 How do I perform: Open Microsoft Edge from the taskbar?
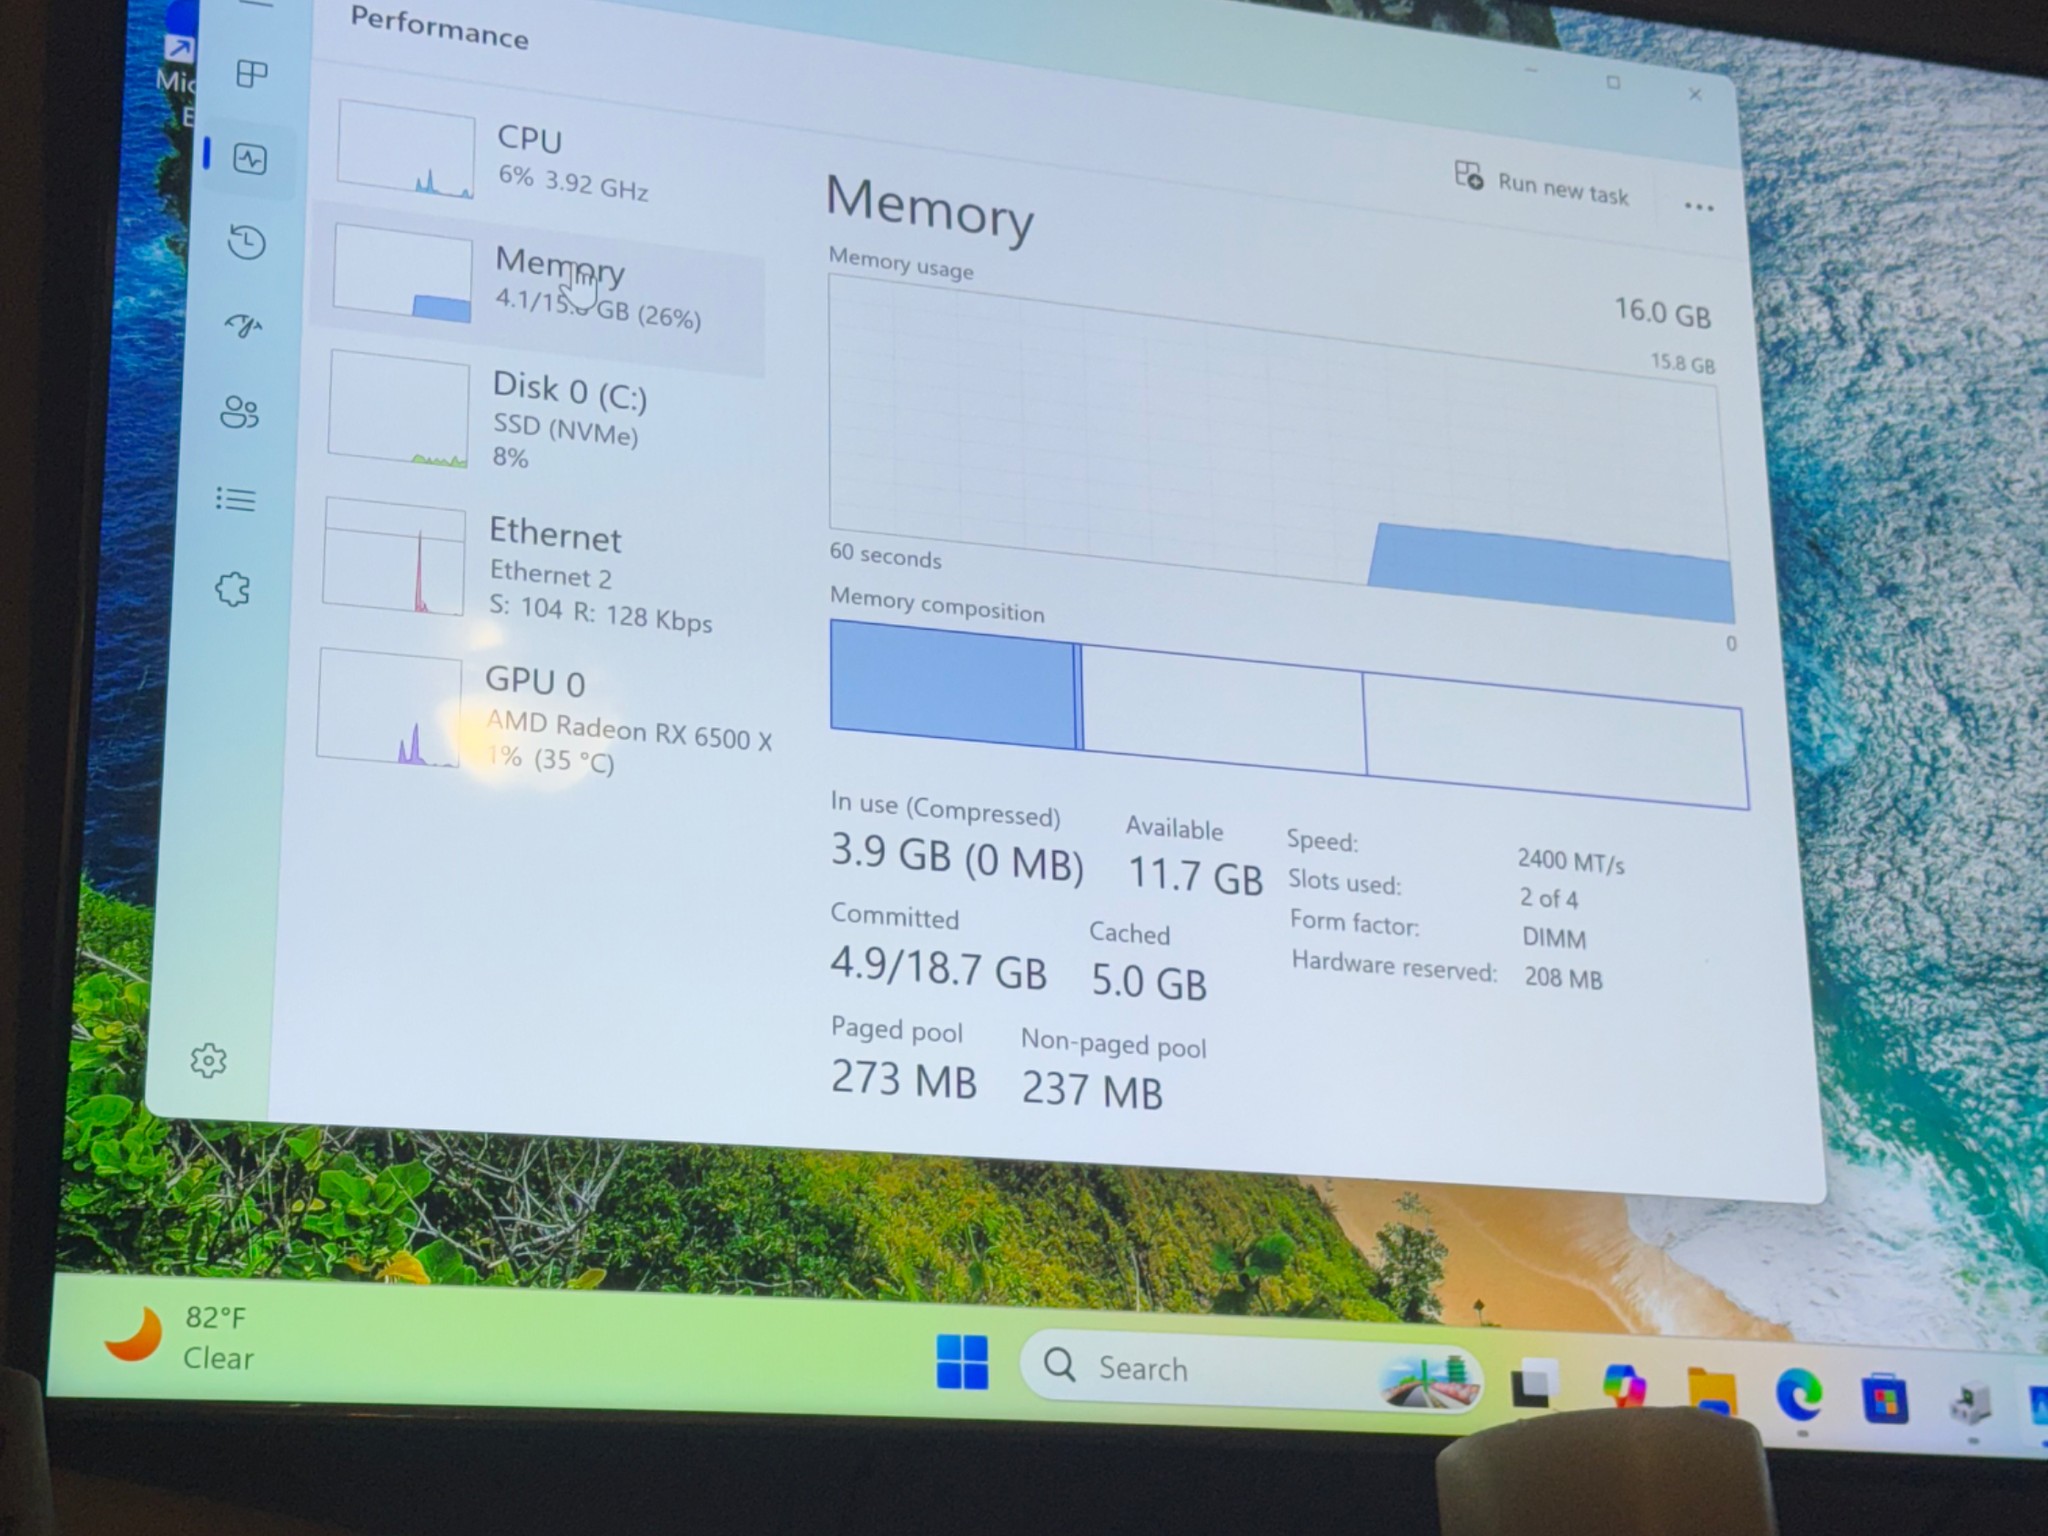pos(1797,1394)
